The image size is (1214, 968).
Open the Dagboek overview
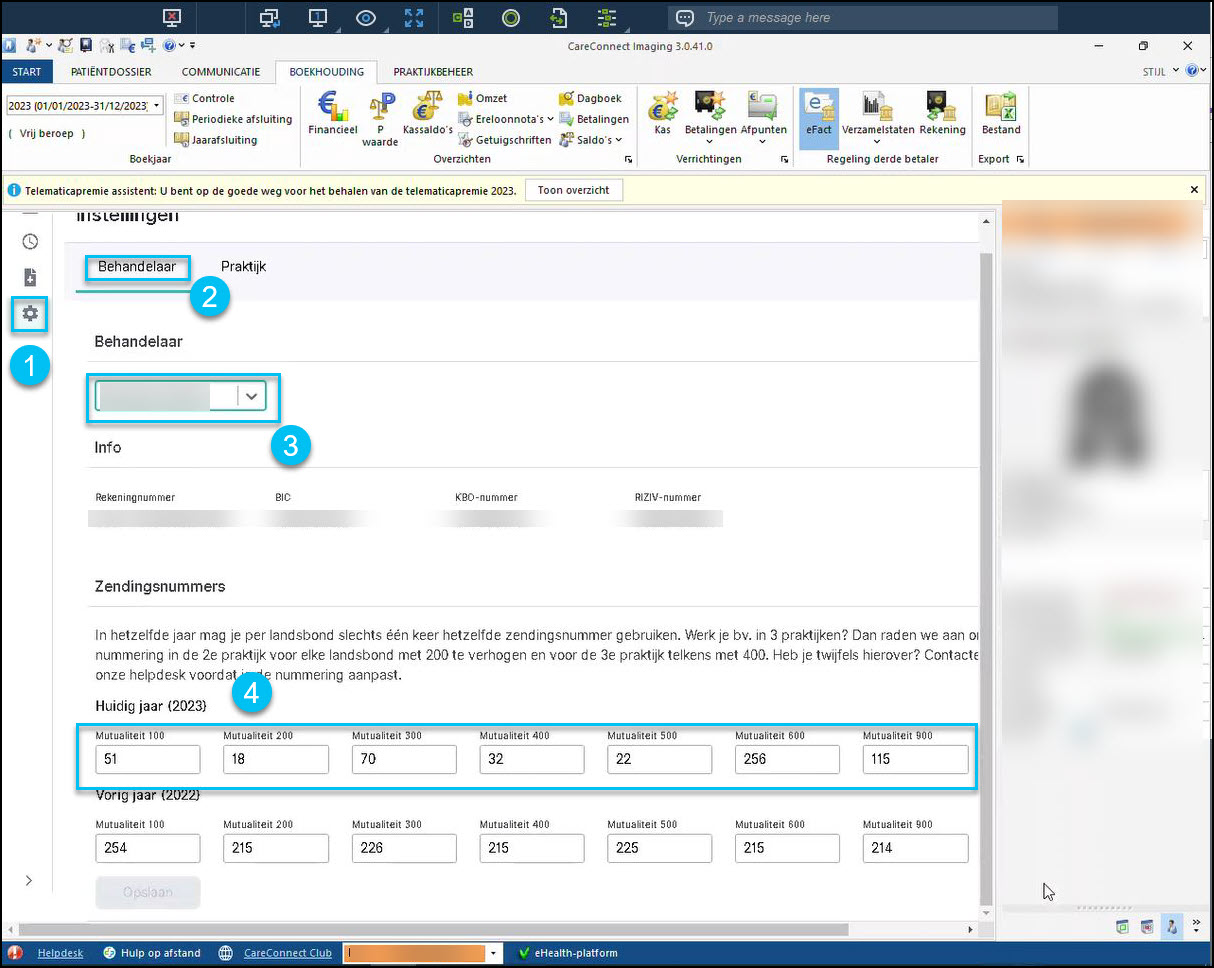590,98
